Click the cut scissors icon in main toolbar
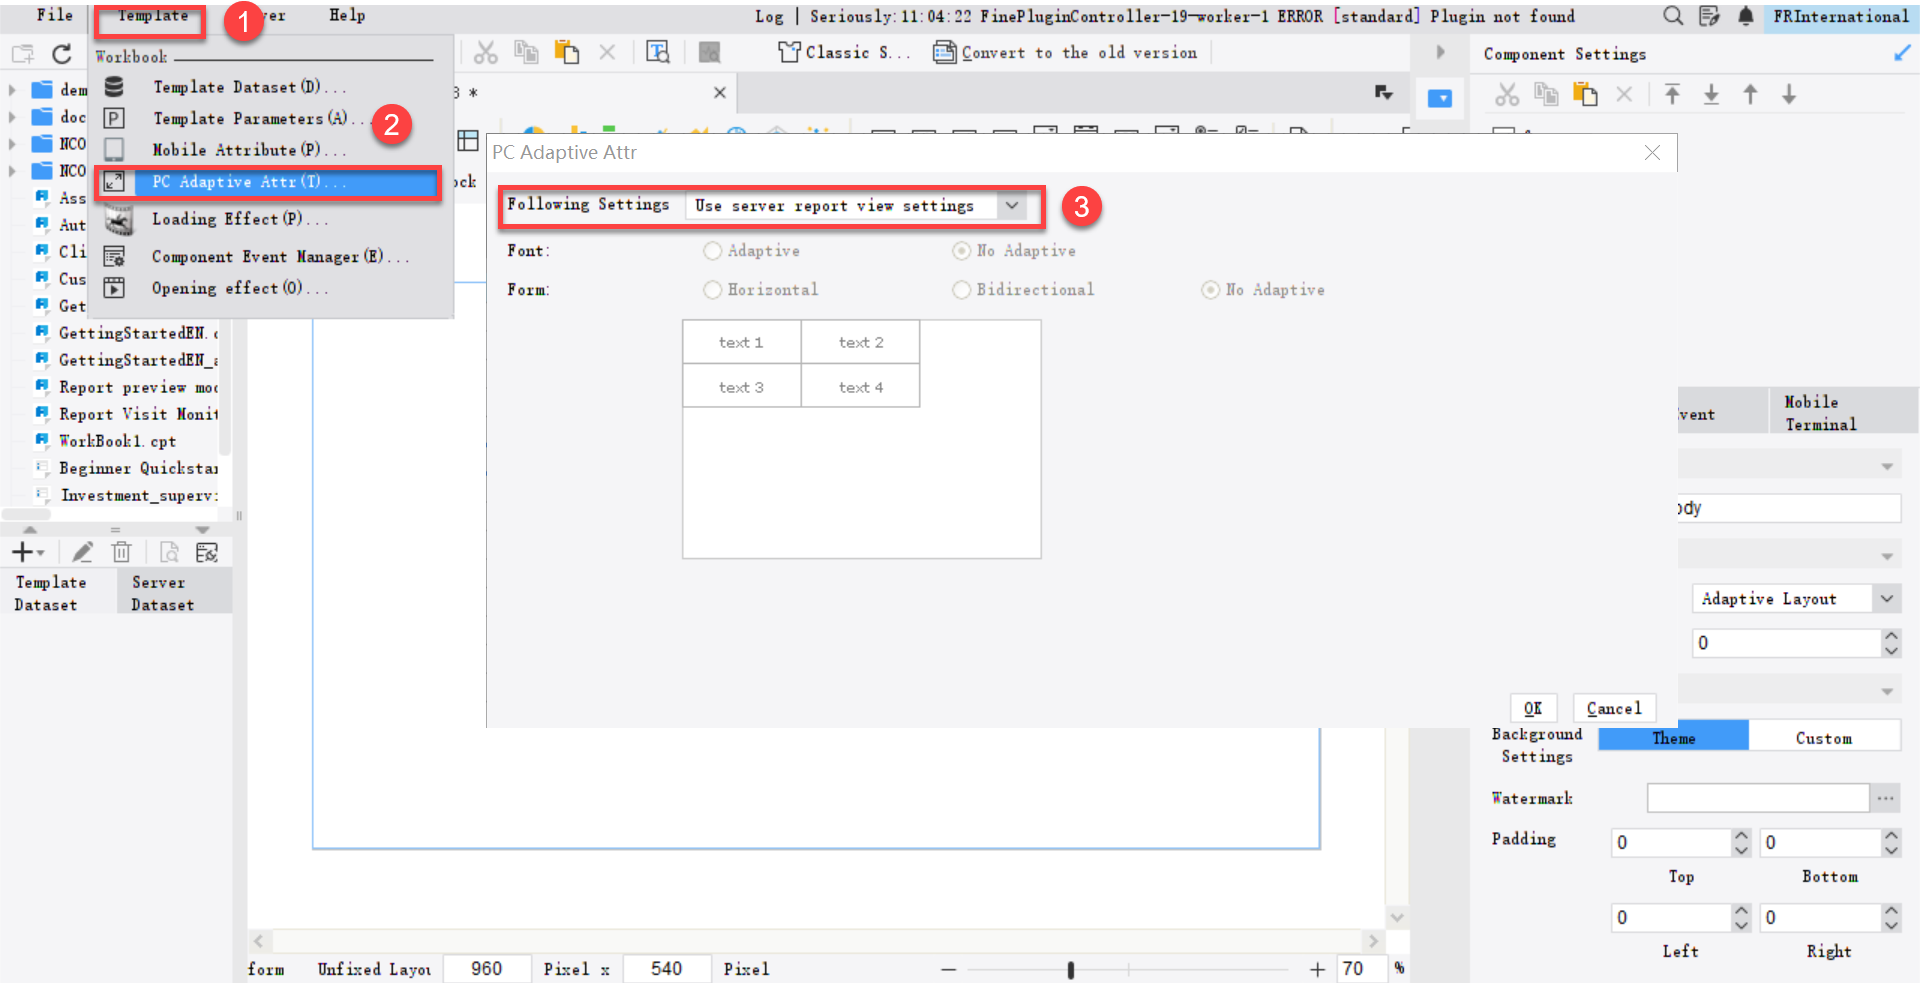Image resolution: width=1920 pixels, height=983 pixels. 486,53
